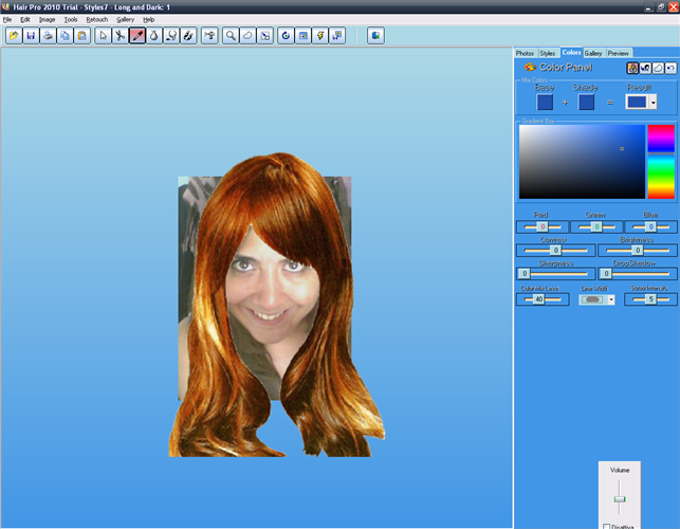Select the scissors cut tool

pyautogui.click(x=119, y=35)
